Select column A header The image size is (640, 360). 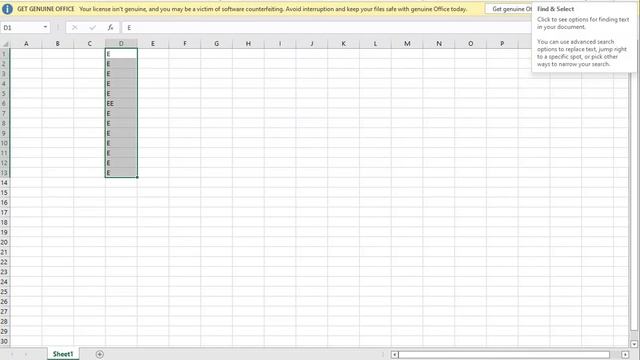tap(26, 44)
